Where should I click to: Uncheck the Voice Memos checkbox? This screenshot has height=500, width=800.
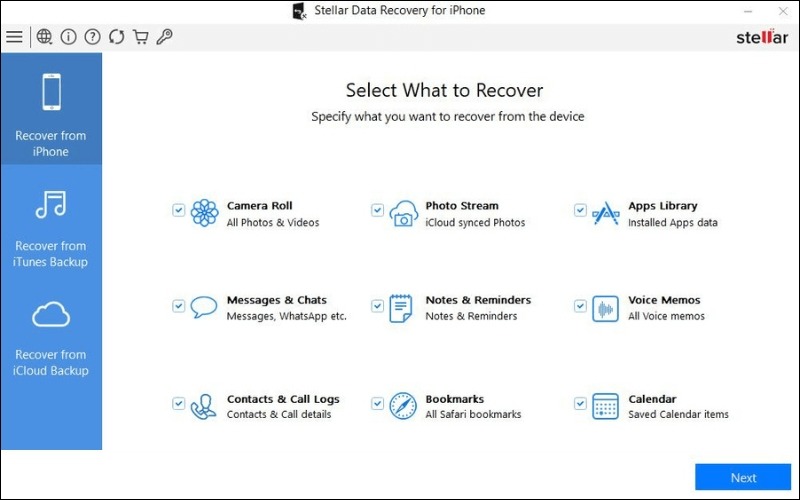tap(580, 306)
